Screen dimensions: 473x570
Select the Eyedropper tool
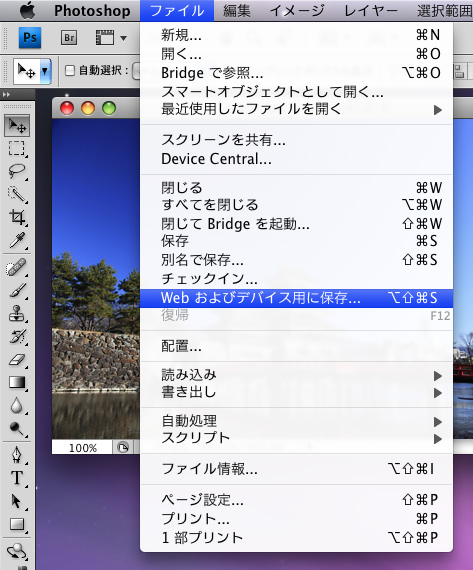[x=17, y=240]
